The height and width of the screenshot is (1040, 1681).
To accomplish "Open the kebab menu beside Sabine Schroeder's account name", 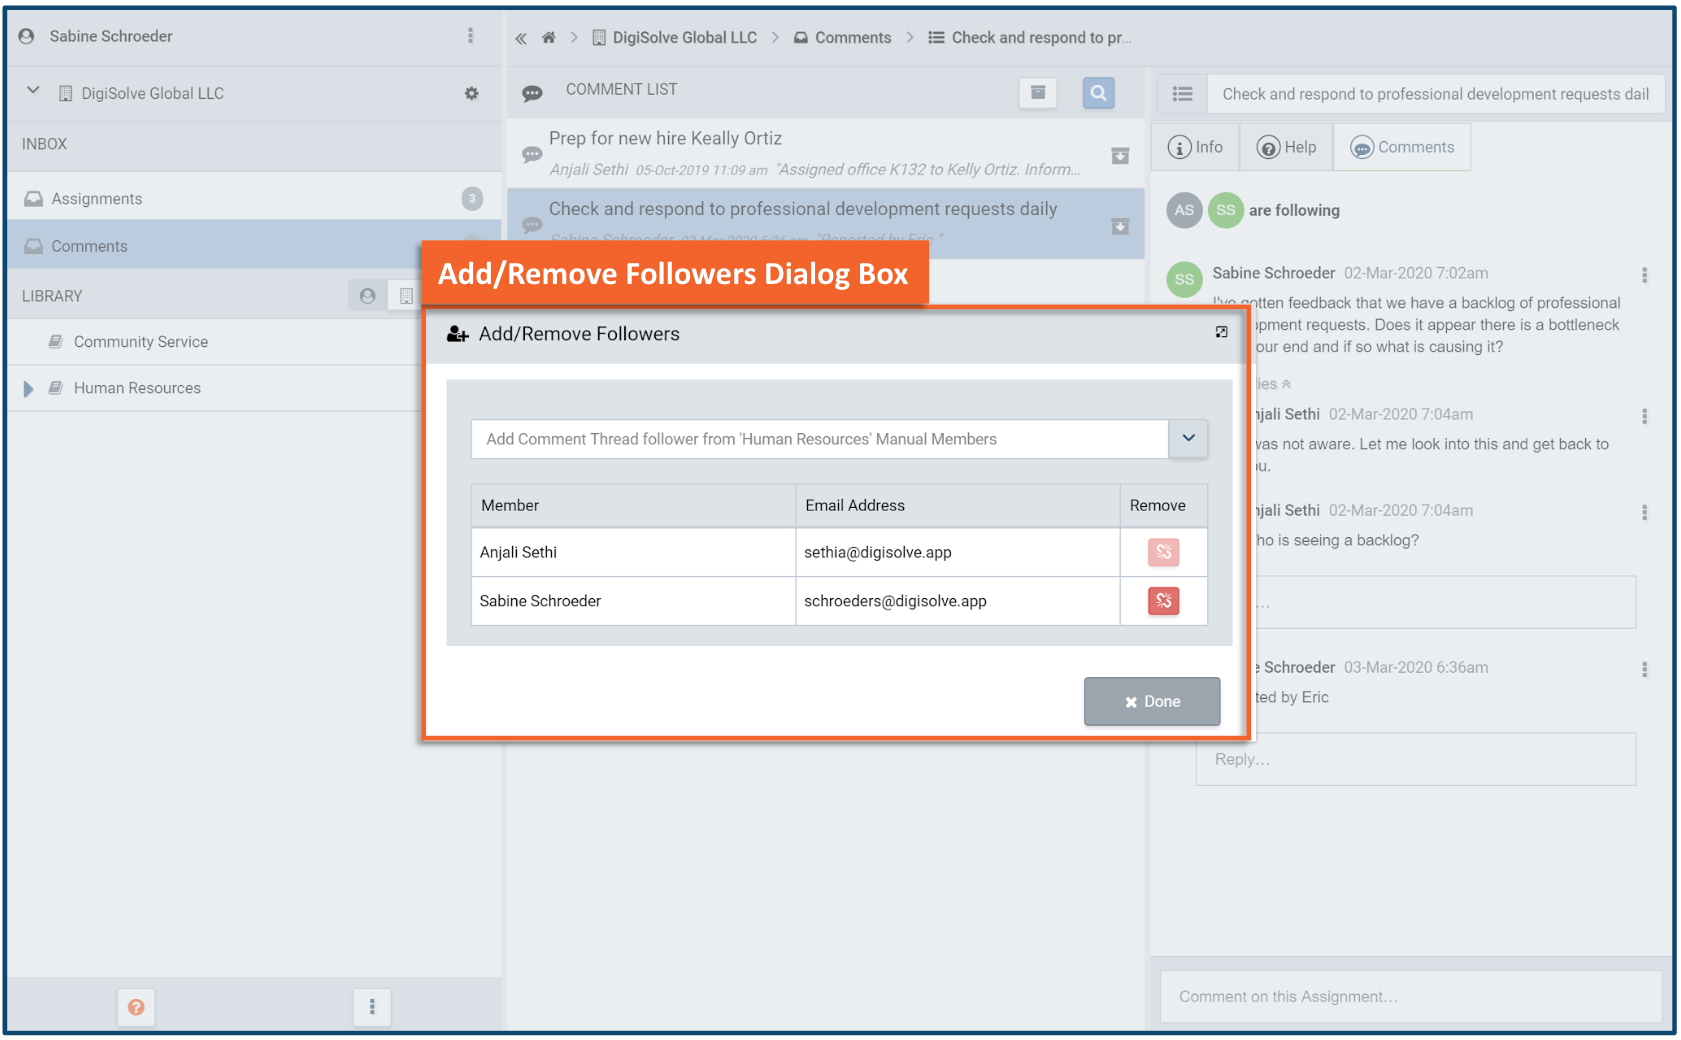I will coord(470,36).
